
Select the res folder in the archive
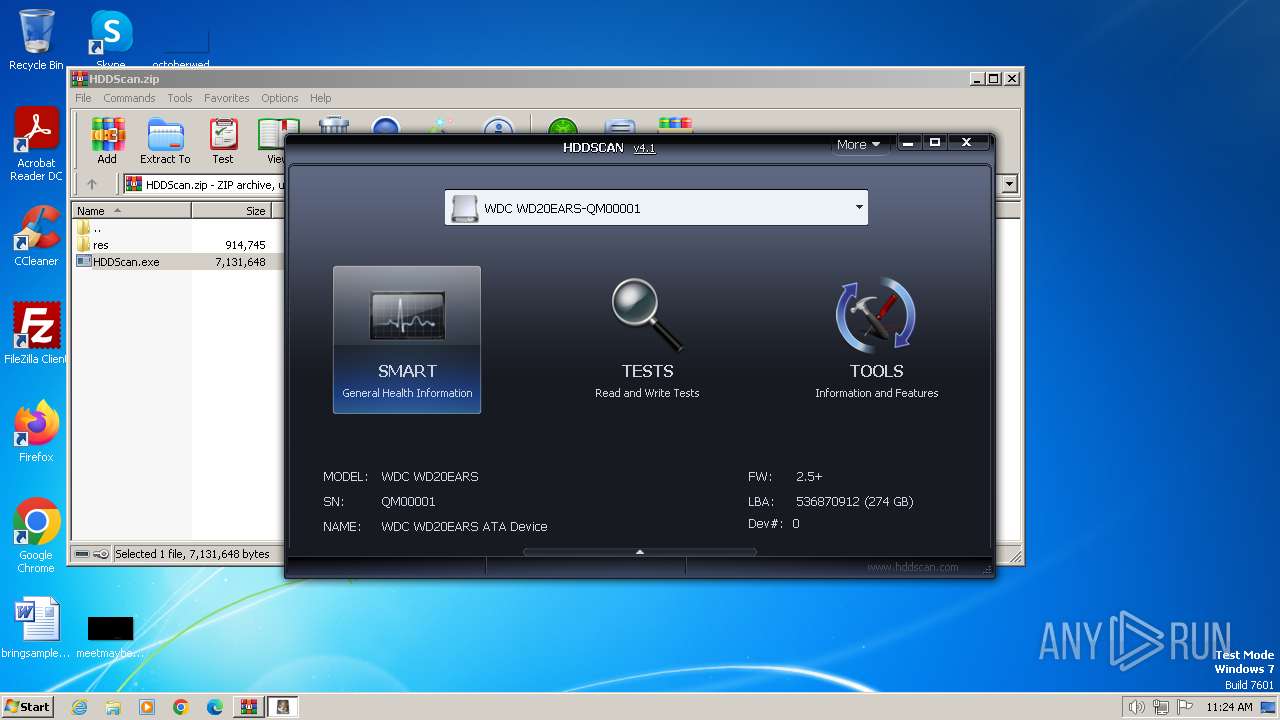101,245
